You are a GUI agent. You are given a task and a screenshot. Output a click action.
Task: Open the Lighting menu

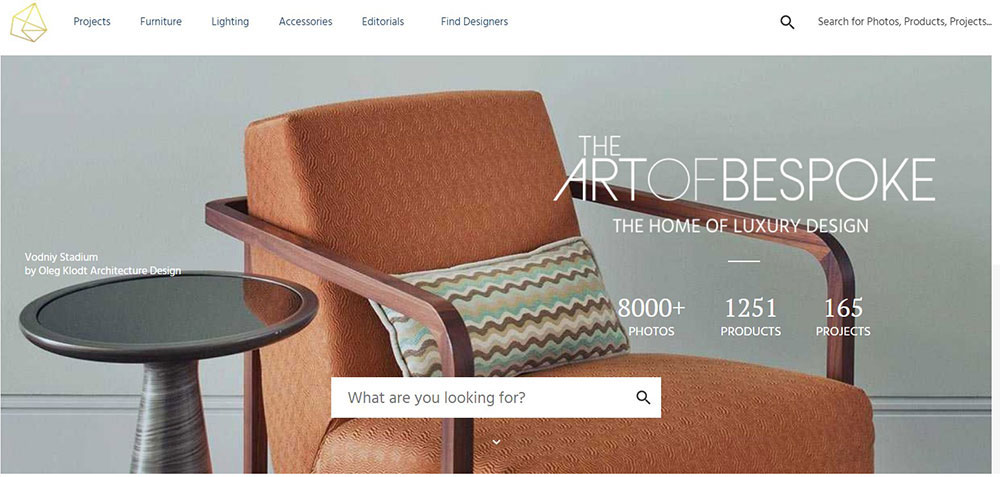coord(230,22)
